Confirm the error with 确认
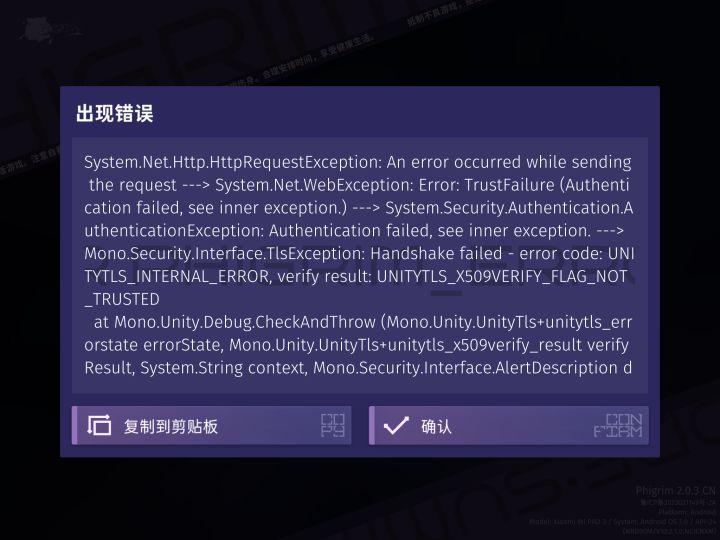The width and height of the screenshot is (720, 540). (509, 425)
